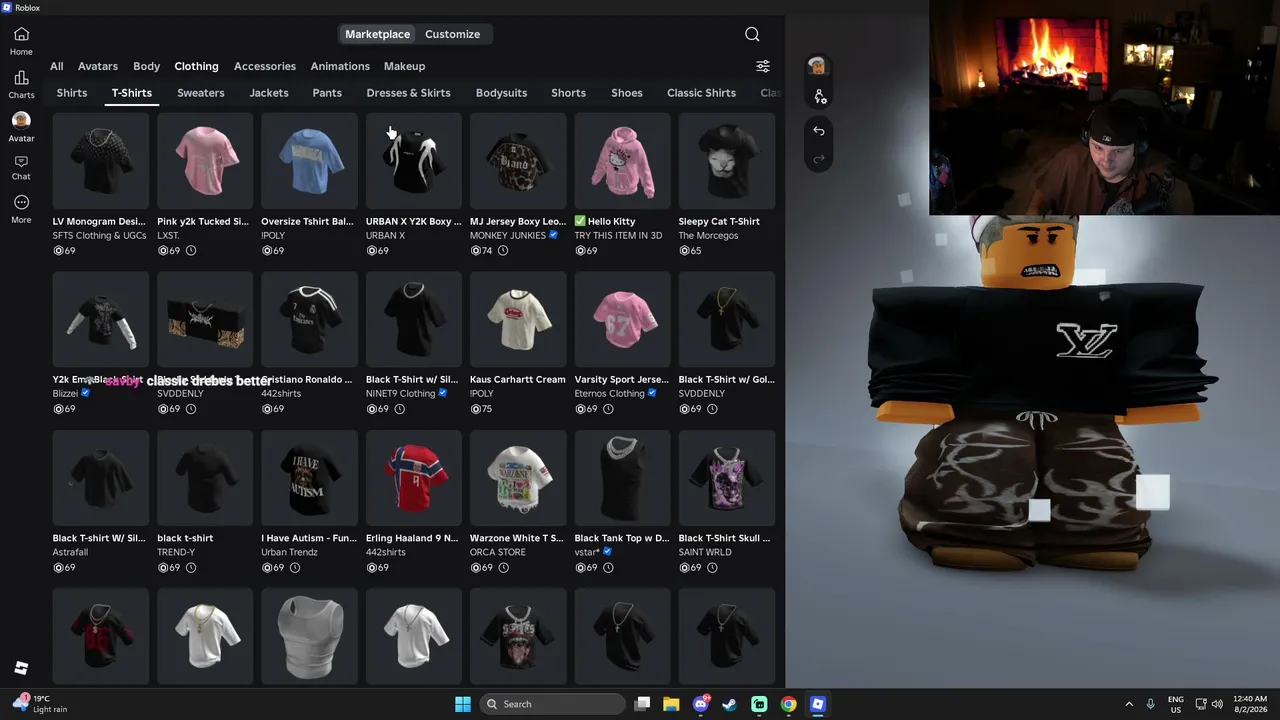Image resolution: width=1280 pixels, height=720 pixels.
Task: Click the ENG US language indicator
Action: coord(1176,704)
